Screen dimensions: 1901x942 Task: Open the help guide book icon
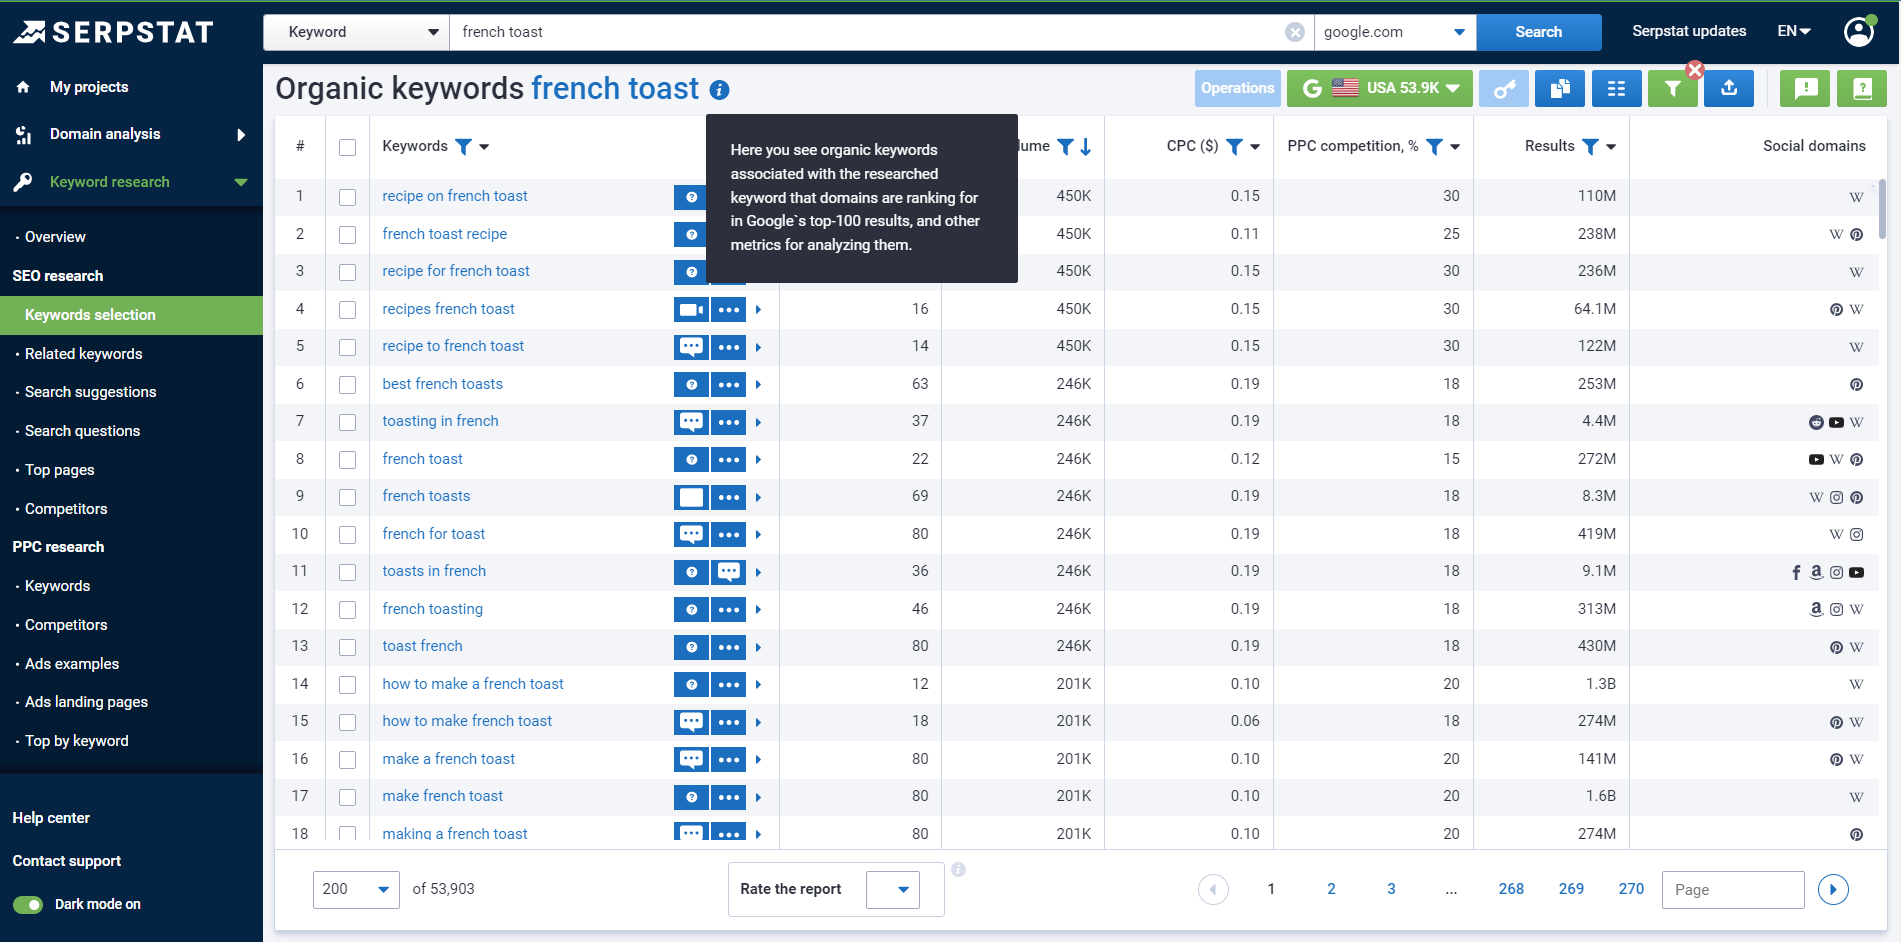1861,88
